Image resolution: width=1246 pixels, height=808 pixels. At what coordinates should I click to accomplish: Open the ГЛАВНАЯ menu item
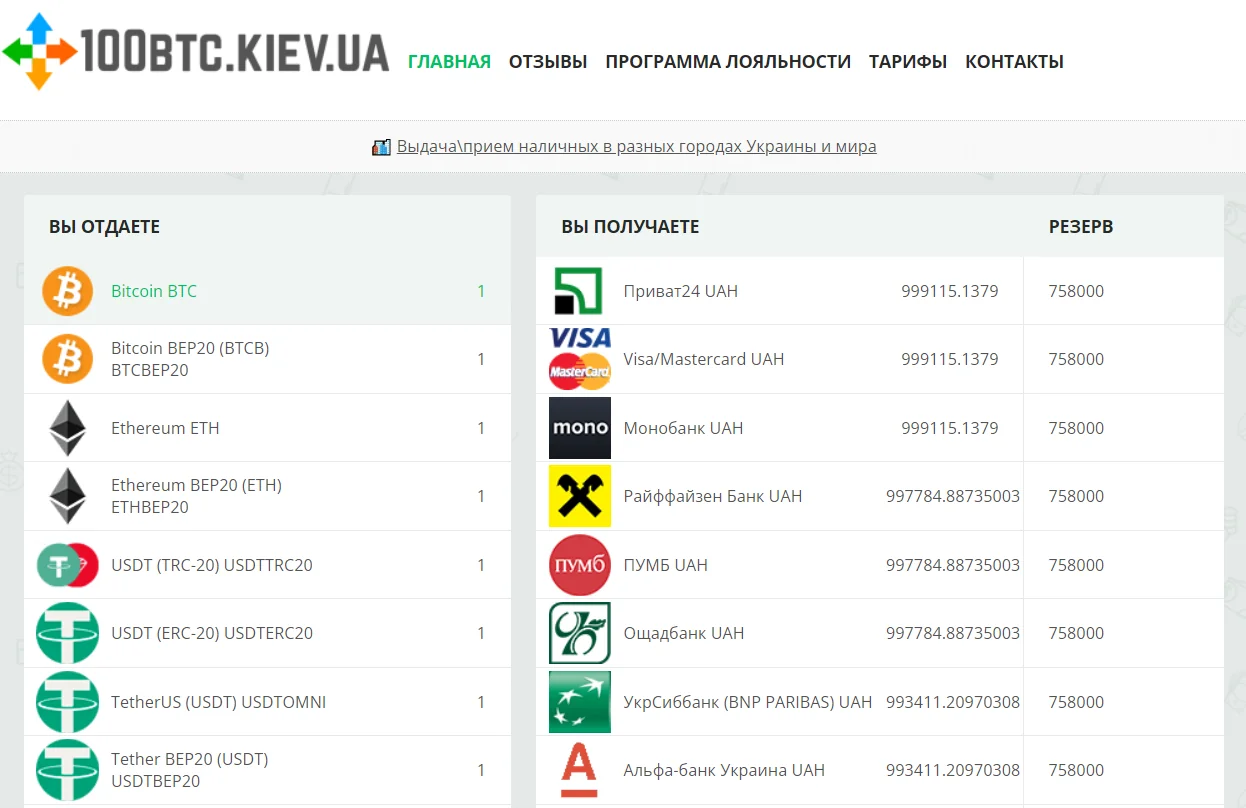point(449,62)
